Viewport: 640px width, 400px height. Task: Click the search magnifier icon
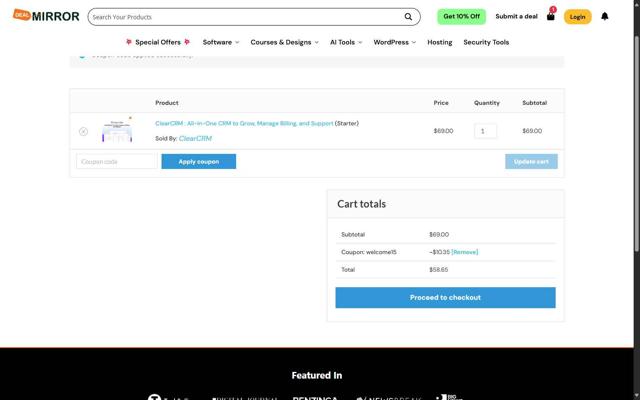[x=408, y=17]
